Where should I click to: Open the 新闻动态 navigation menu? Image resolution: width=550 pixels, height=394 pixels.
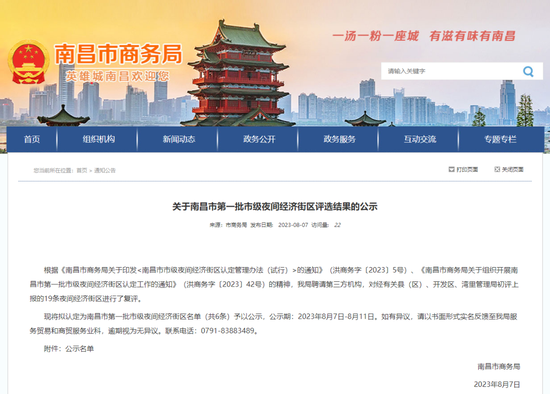coord(179,139)
